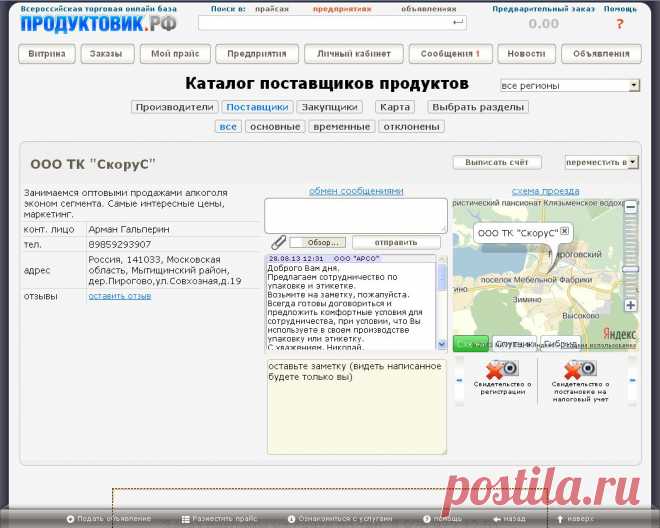Screen dimensions: 660x528
Task: Click the отправить button
Action: [396, 243]
